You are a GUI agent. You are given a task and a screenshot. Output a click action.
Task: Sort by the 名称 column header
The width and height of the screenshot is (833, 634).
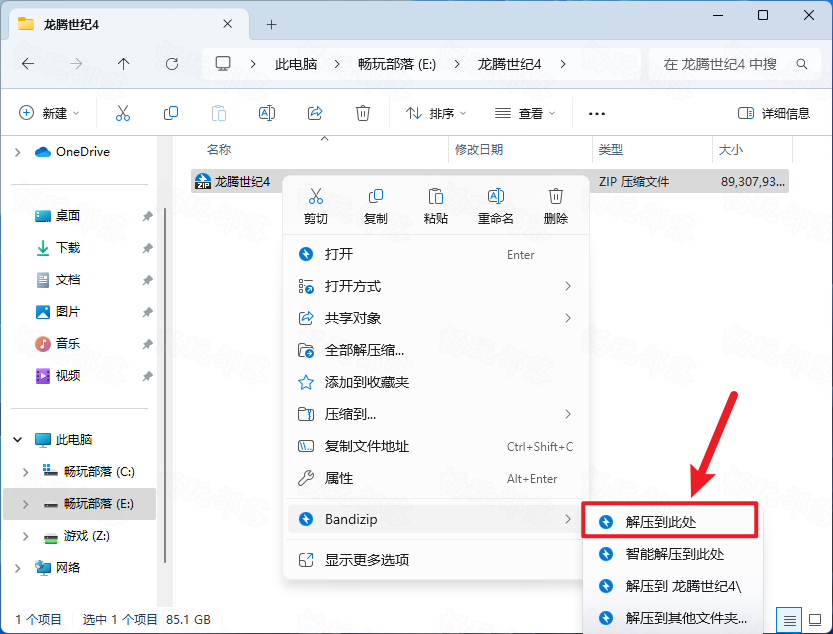pos(319,149)
